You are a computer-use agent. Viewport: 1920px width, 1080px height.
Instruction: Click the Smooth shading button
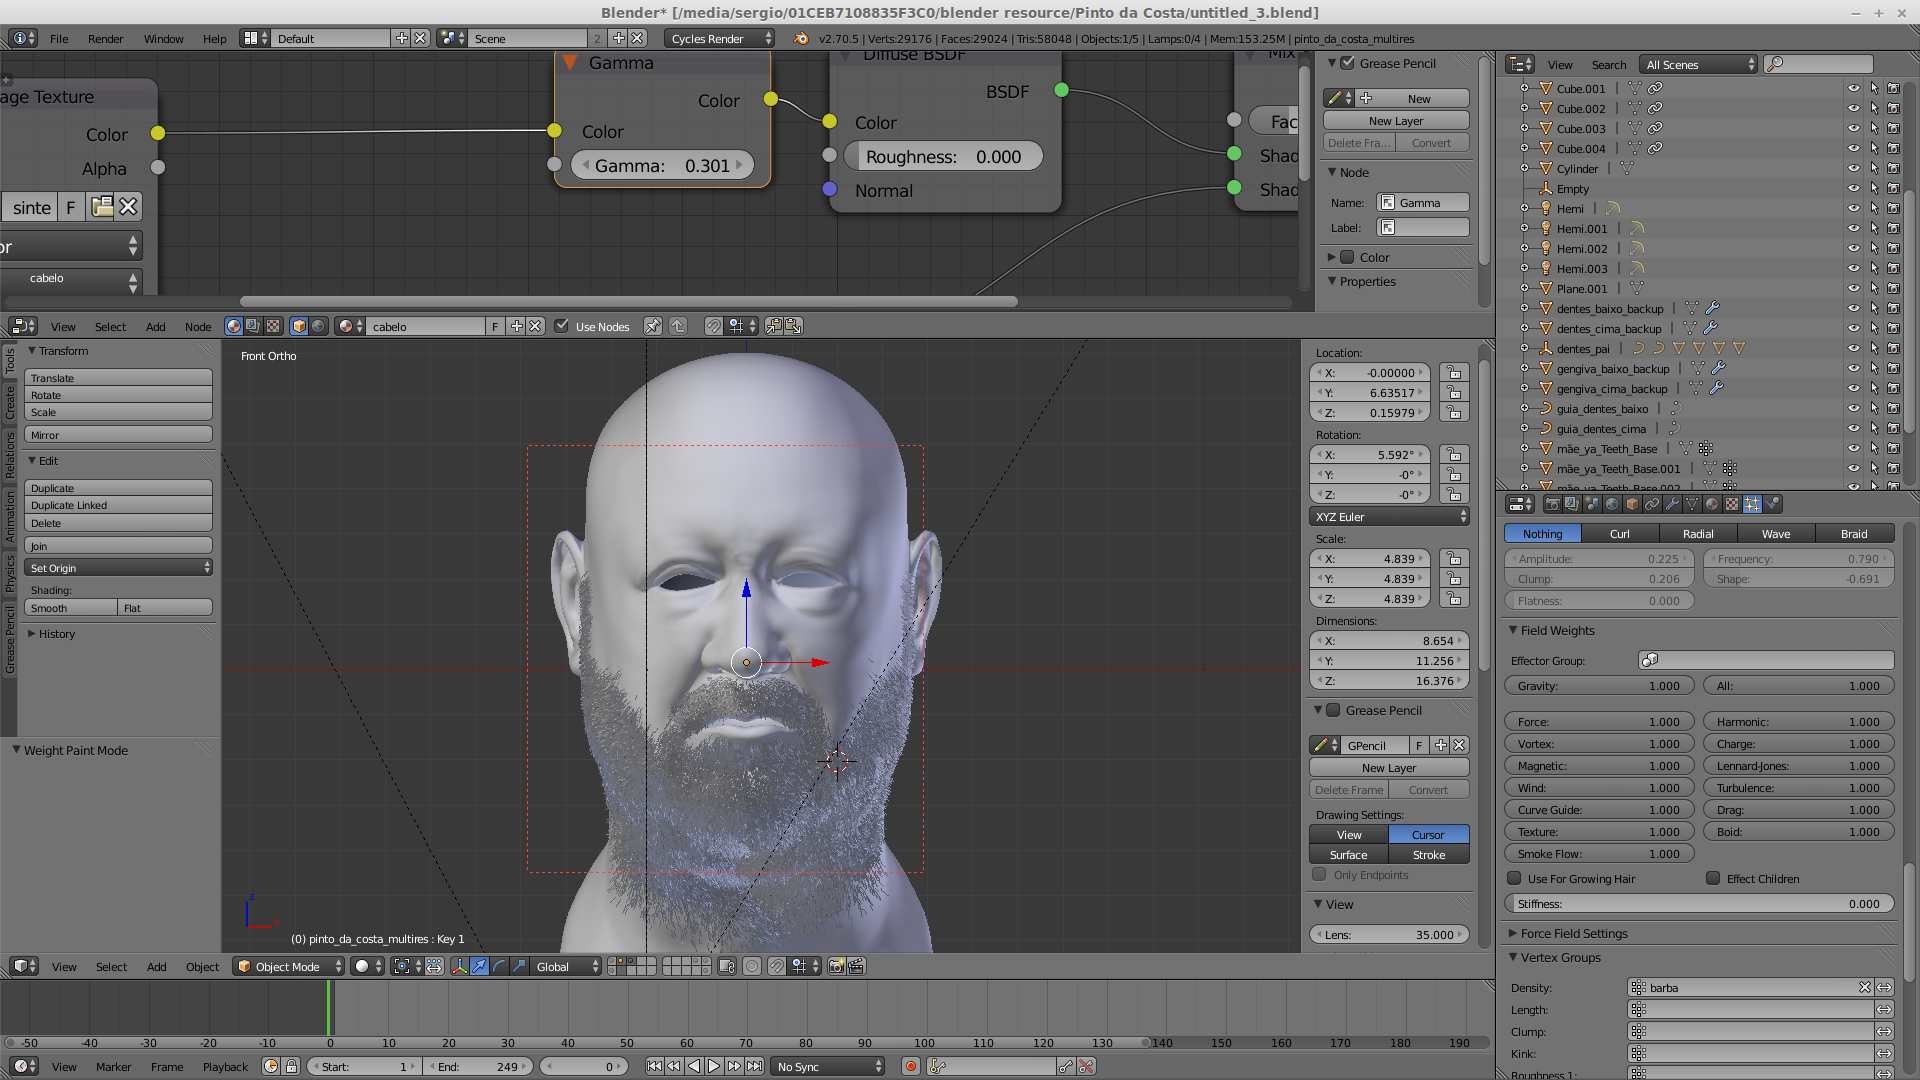click(70, 608)
